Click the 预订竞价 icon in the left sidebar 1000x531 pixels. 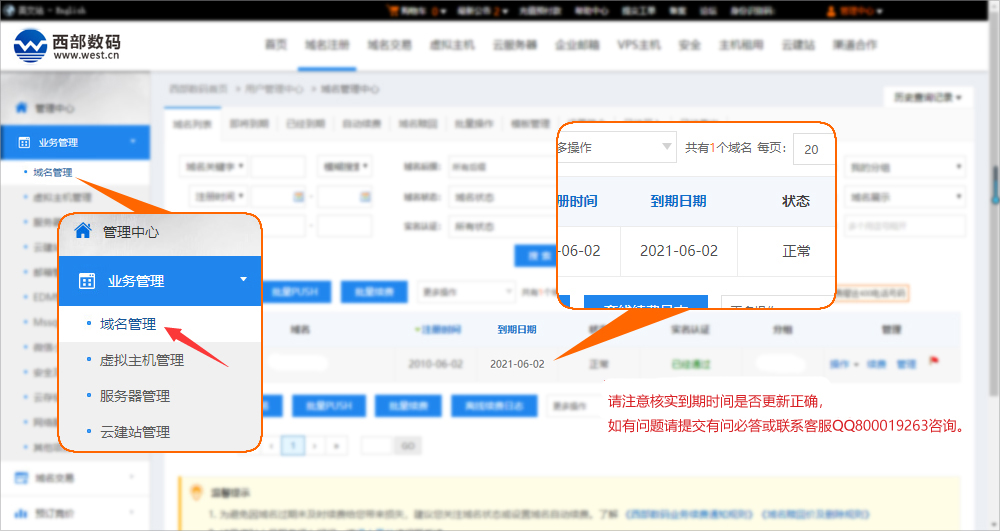[x=21, y=513]
